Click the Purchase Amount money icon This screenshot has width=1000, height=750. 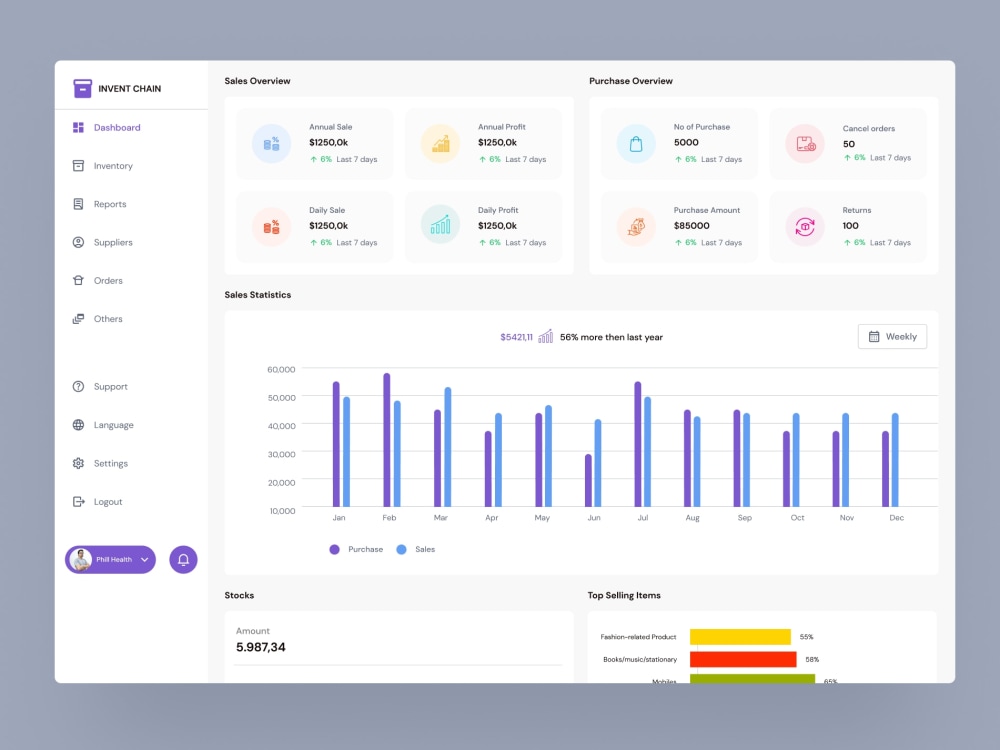point(636,226)
